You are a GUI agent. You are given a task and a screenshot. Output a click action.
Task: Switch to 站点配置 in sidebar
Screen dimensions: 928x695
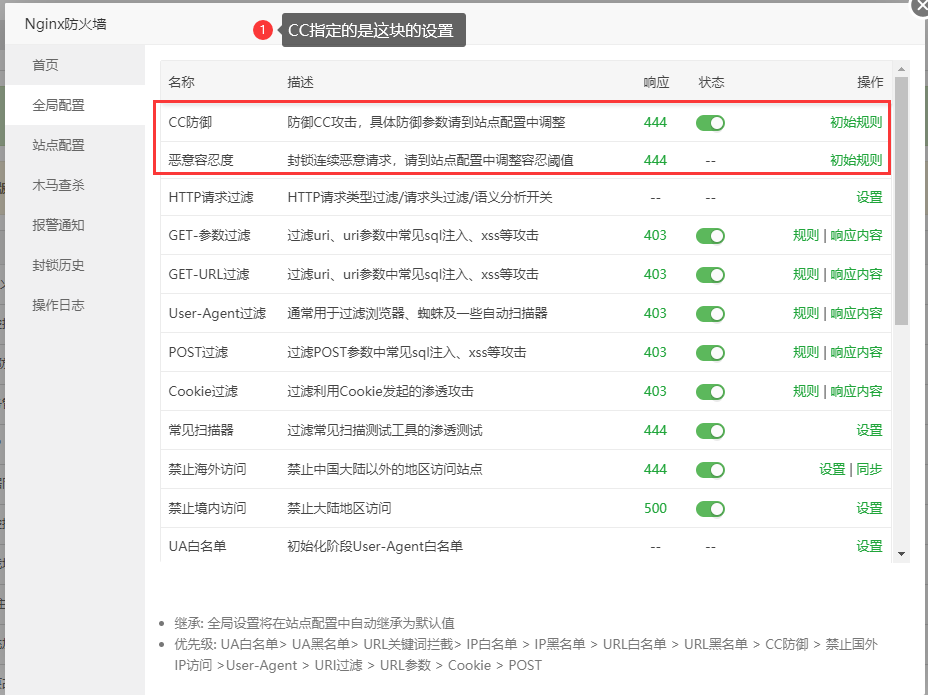pos(58,145)
